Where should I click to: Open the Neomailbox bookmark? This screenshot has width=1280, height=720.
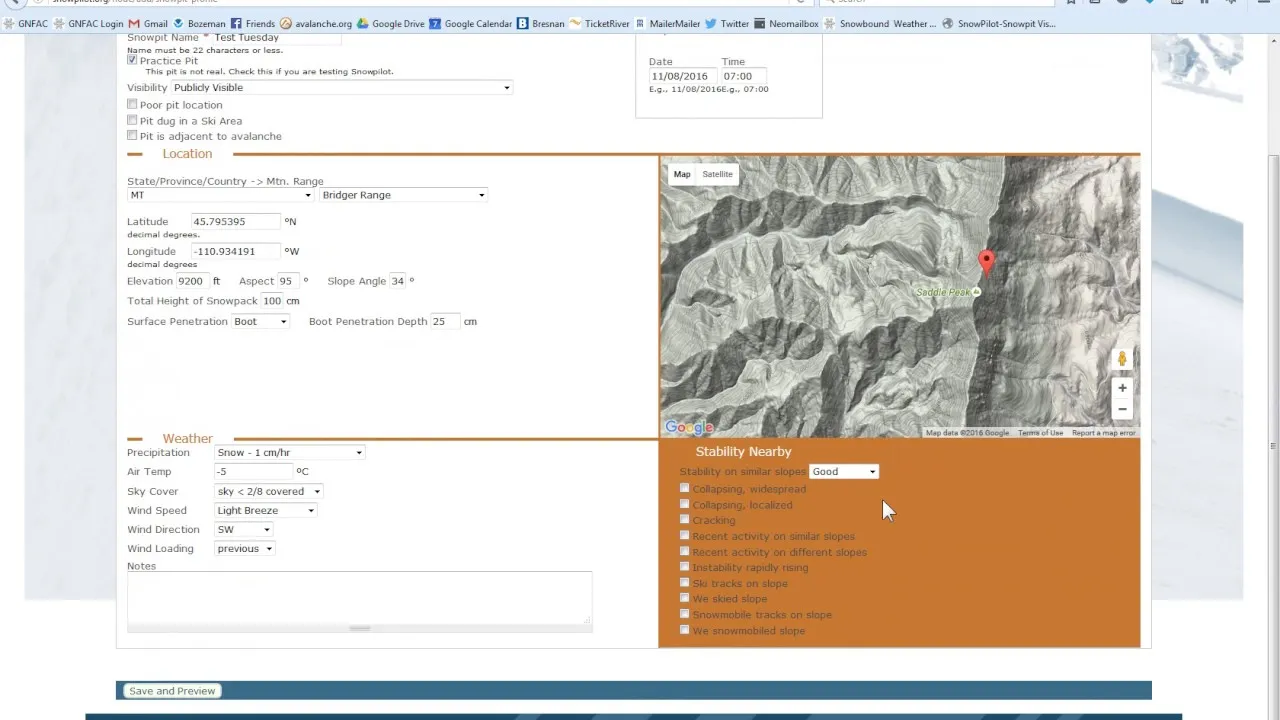click(x=787, y=23)
